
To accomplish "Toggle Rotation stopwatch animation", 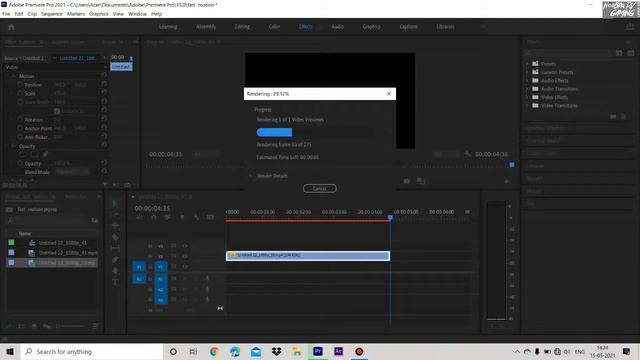I will (20, 119).
